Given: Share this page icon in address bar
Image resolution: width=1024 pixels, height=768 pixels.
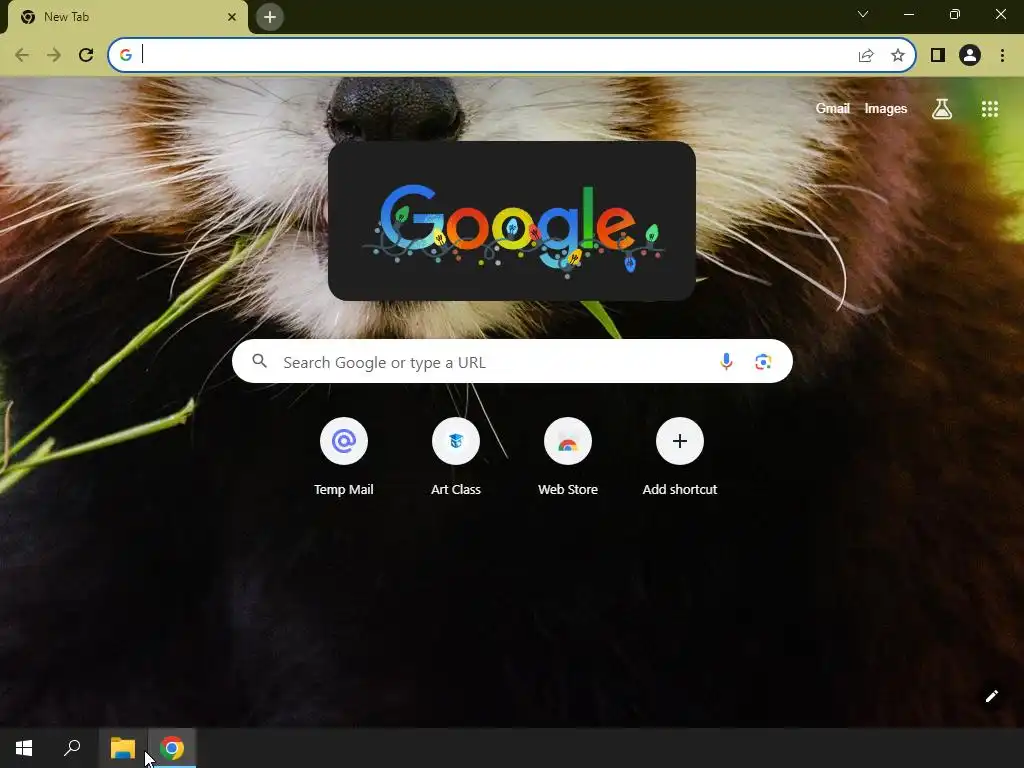Looking at the screenshot, I should click(866, 55).
